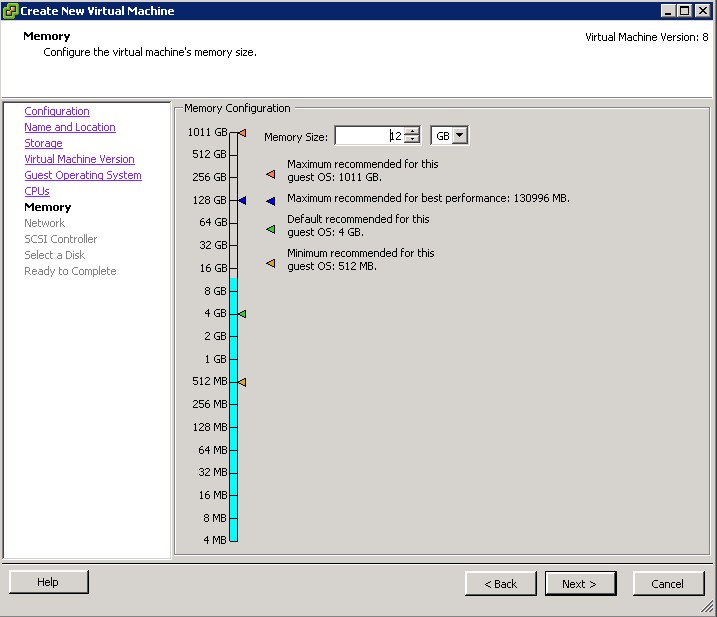The image size is (717, 617).
Task: Click the blue best performance marker
Action: click(241, 200)
